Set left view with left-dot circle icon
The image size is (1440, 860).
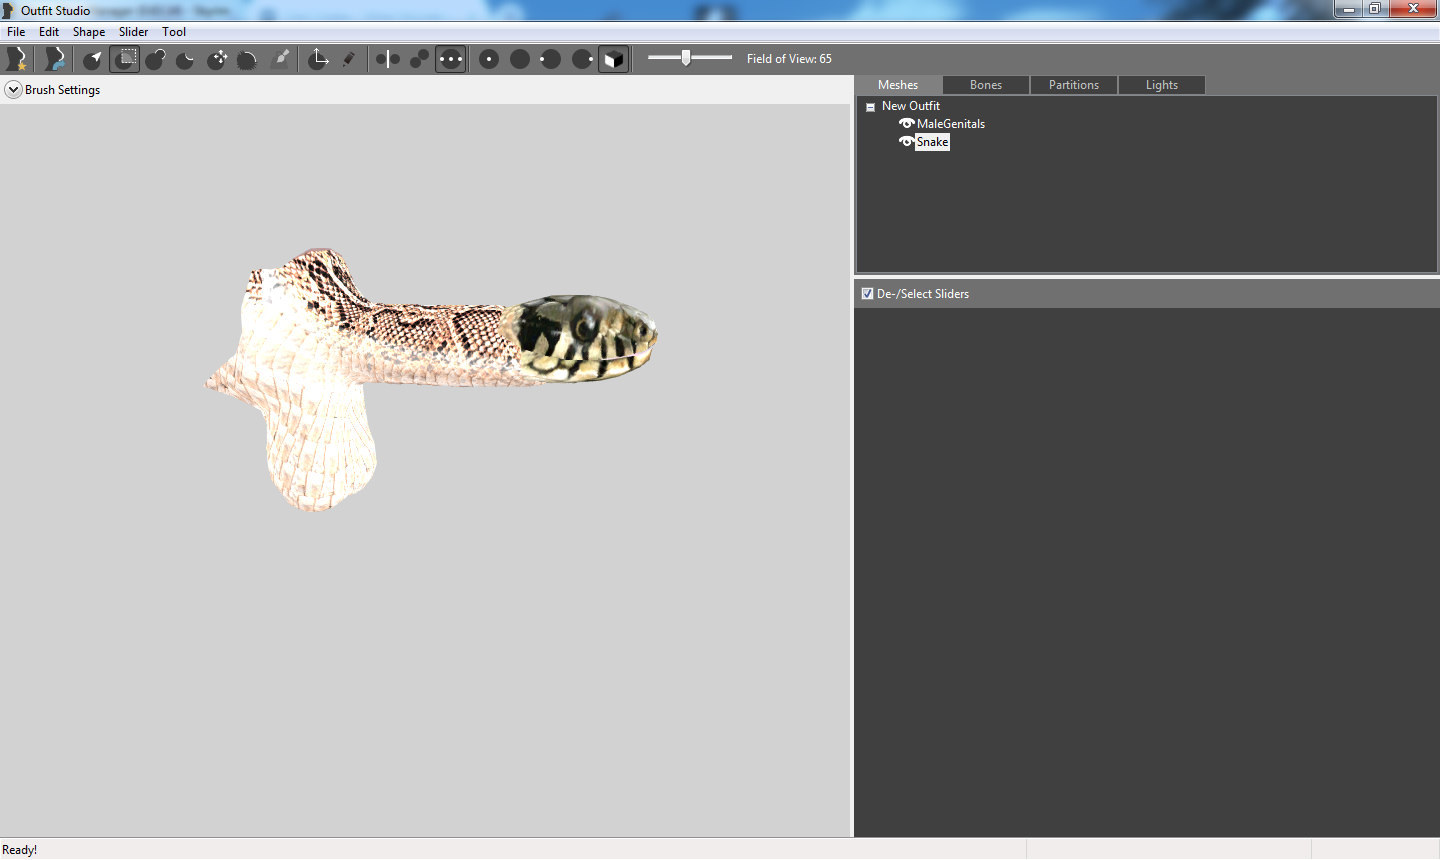tap(551, 59)
